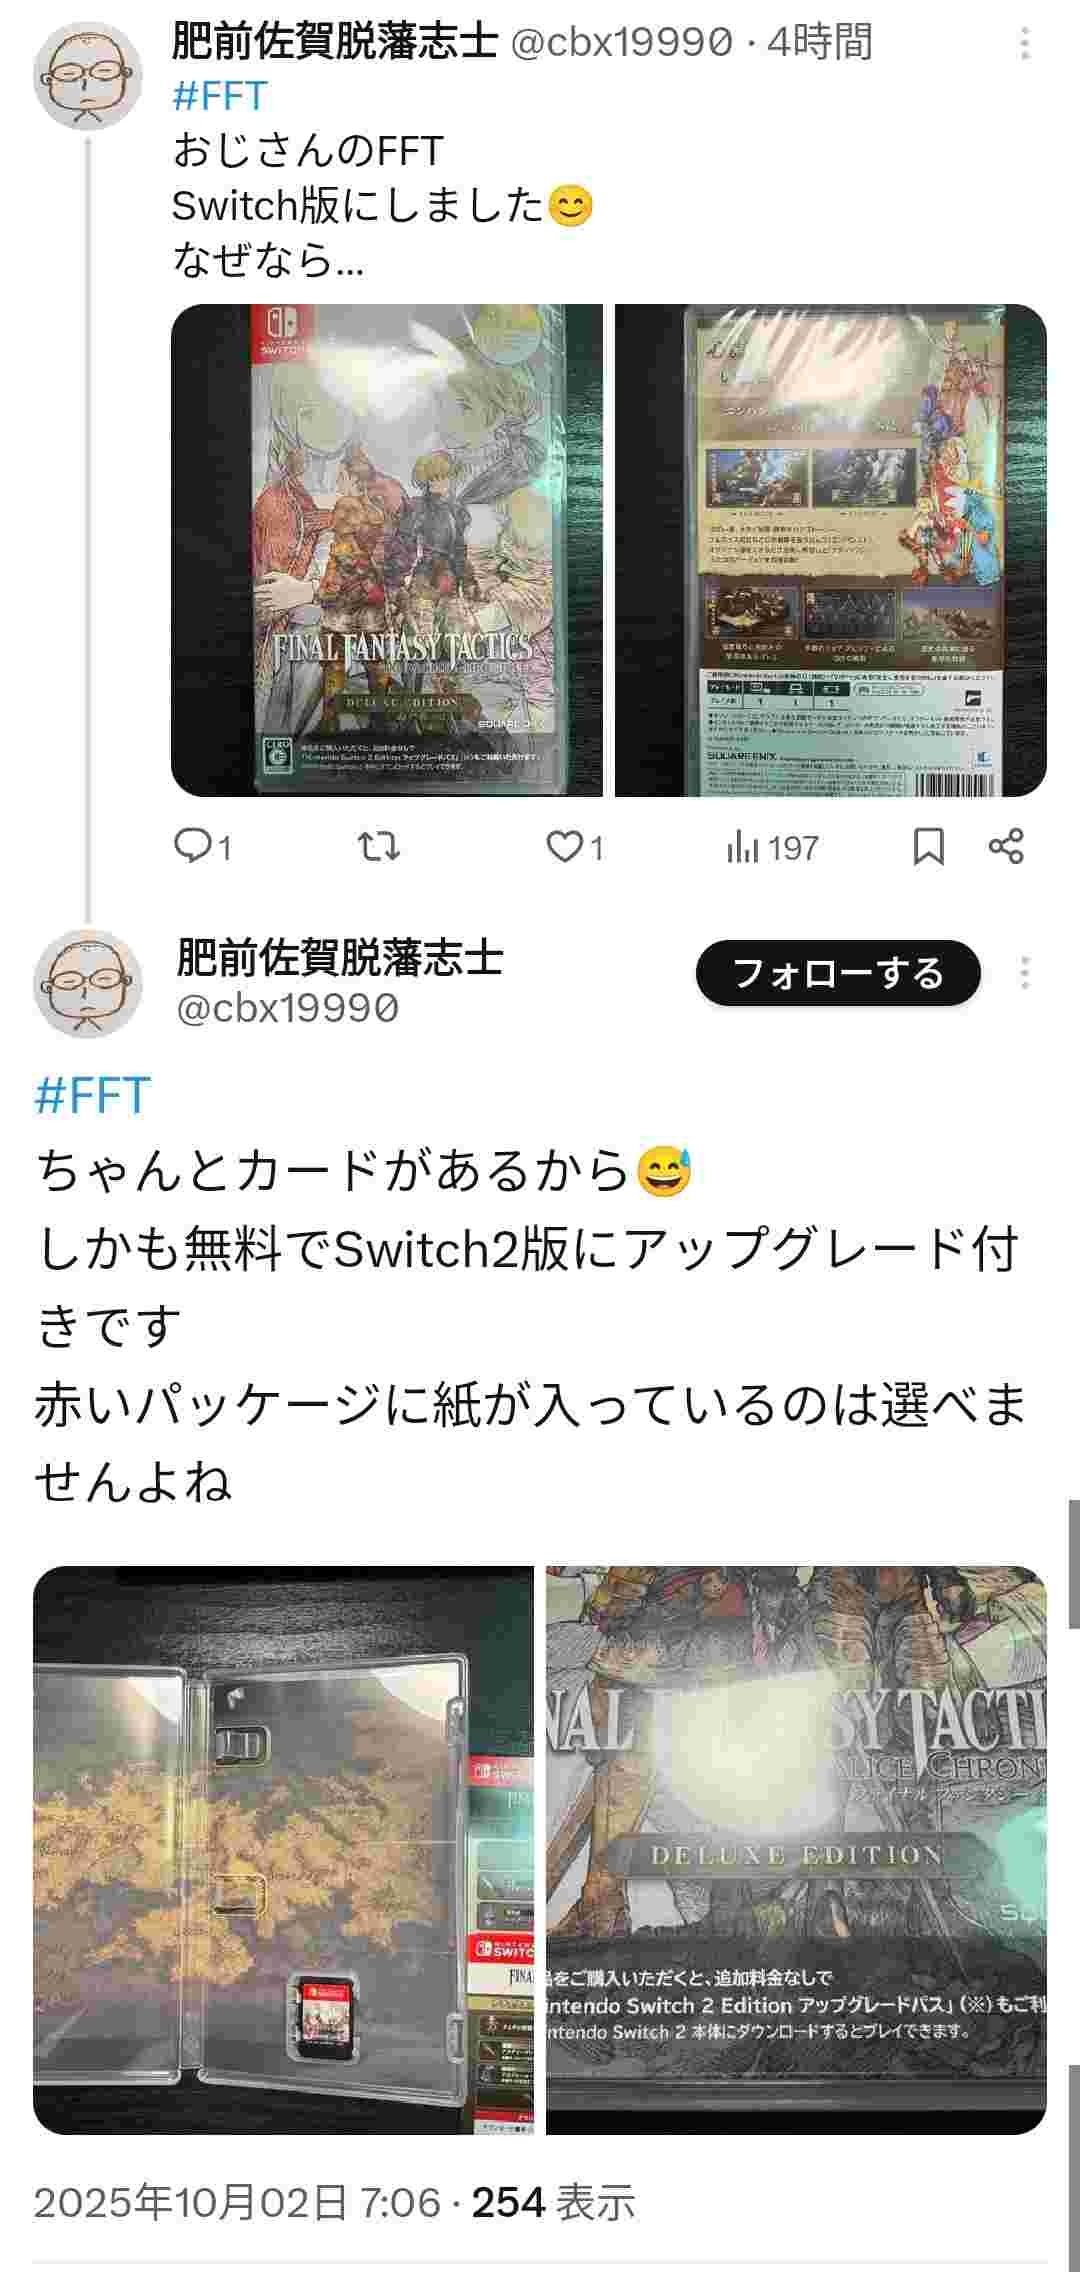Open main tweet author's profile avatar

click(88, 985)
